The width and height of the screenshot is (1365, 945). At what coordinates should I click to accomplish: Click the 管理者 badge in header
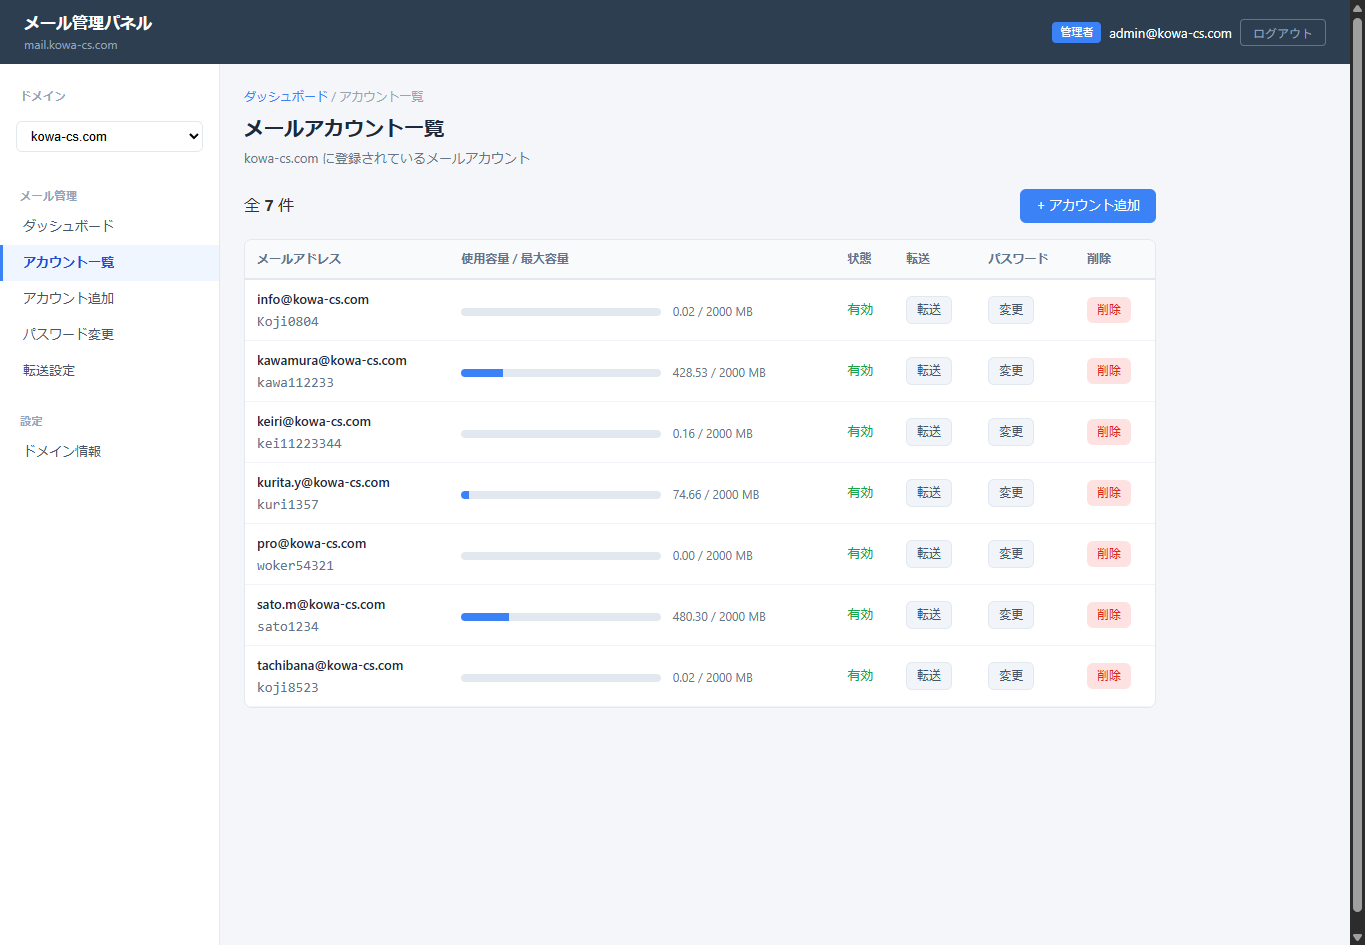coord(1076,33)
